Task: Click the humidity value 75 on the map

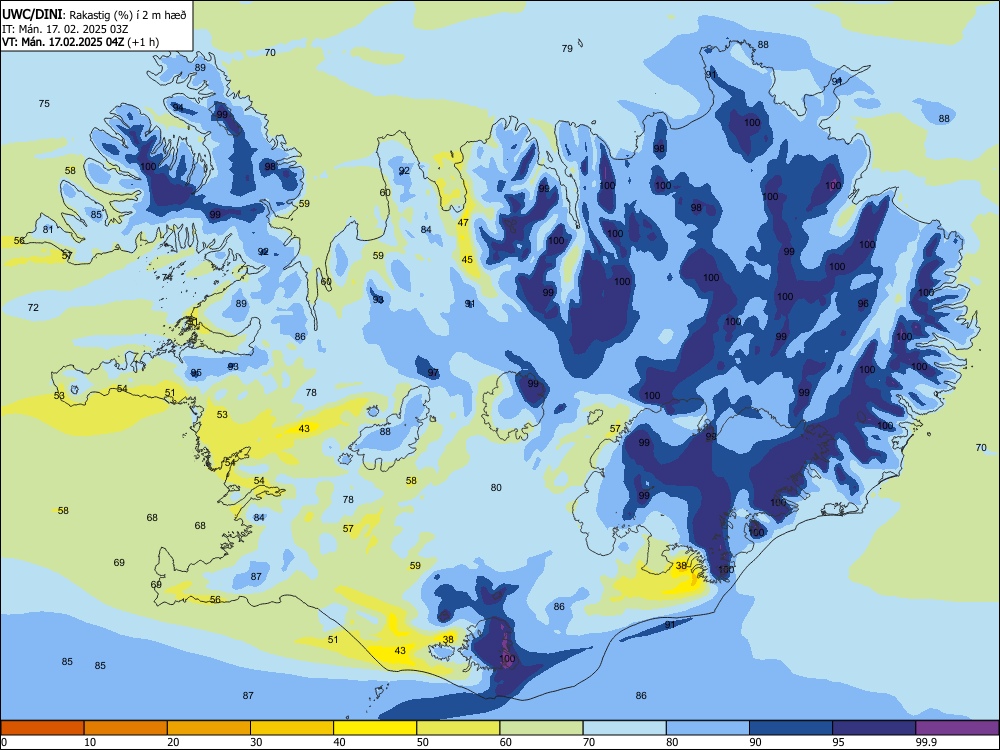Action: point(44,103)
